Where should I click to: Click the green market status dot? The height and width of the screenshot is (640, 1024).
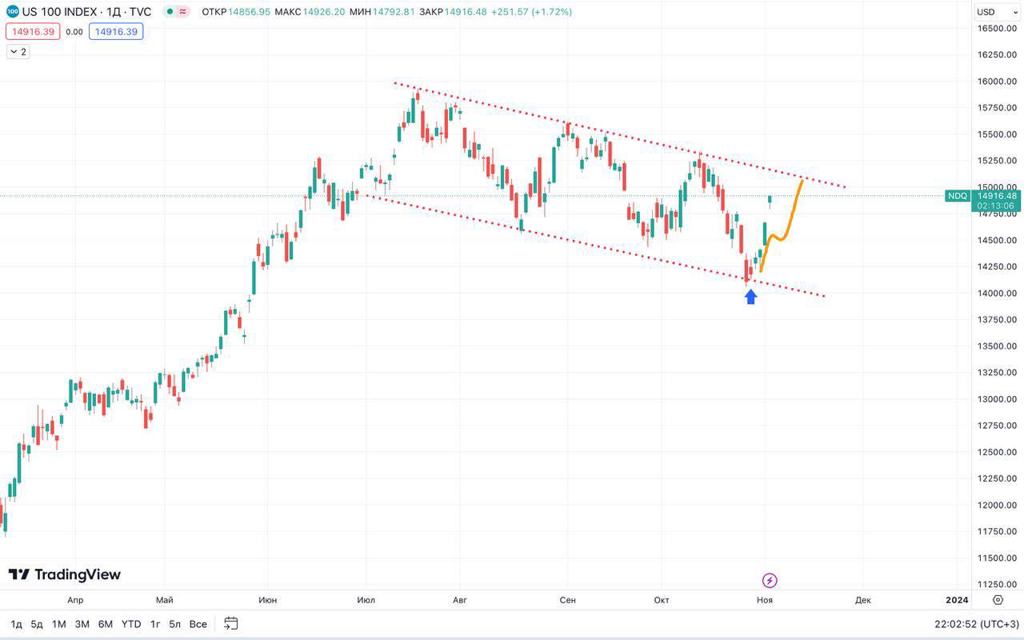point(169,12)
